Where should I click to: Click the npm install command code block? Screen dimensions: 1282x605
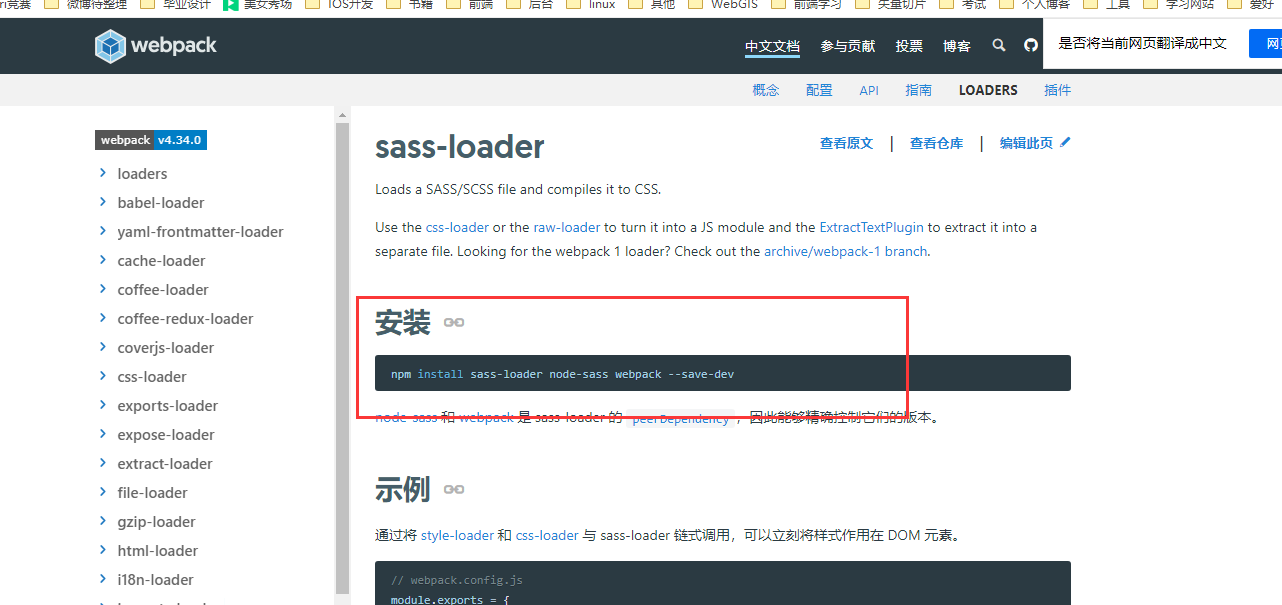pyautogui.click(x=723, y=373)
